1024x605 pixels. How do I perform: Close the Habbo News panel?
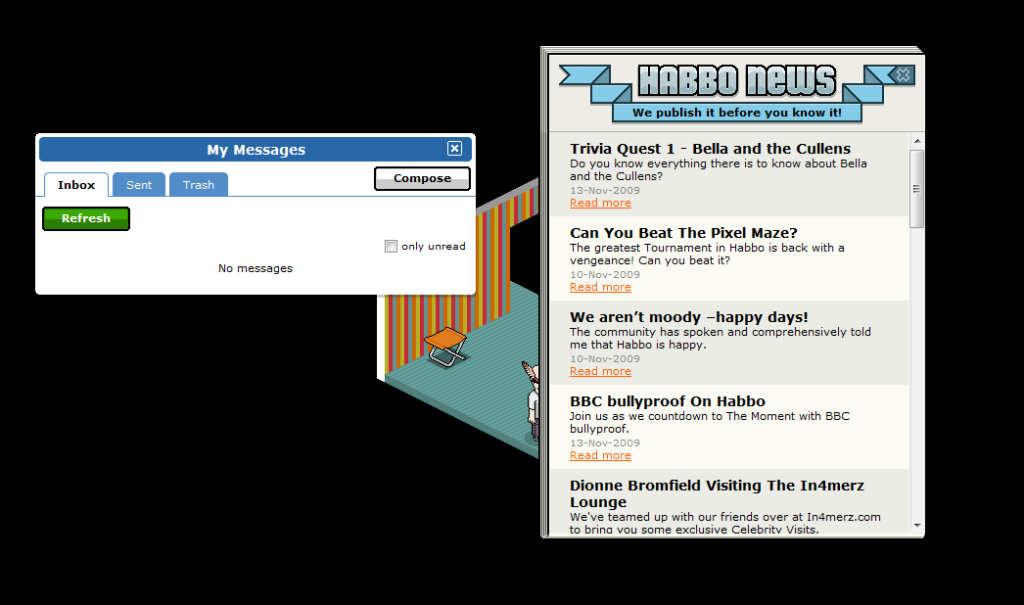point(902,75)
